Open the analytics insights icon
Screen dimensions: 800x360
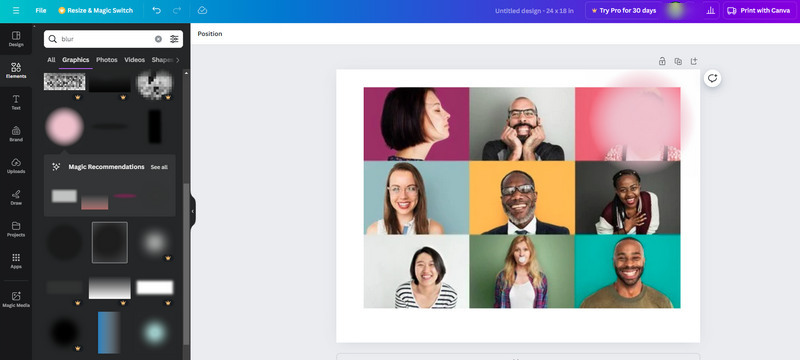(710, 10)
